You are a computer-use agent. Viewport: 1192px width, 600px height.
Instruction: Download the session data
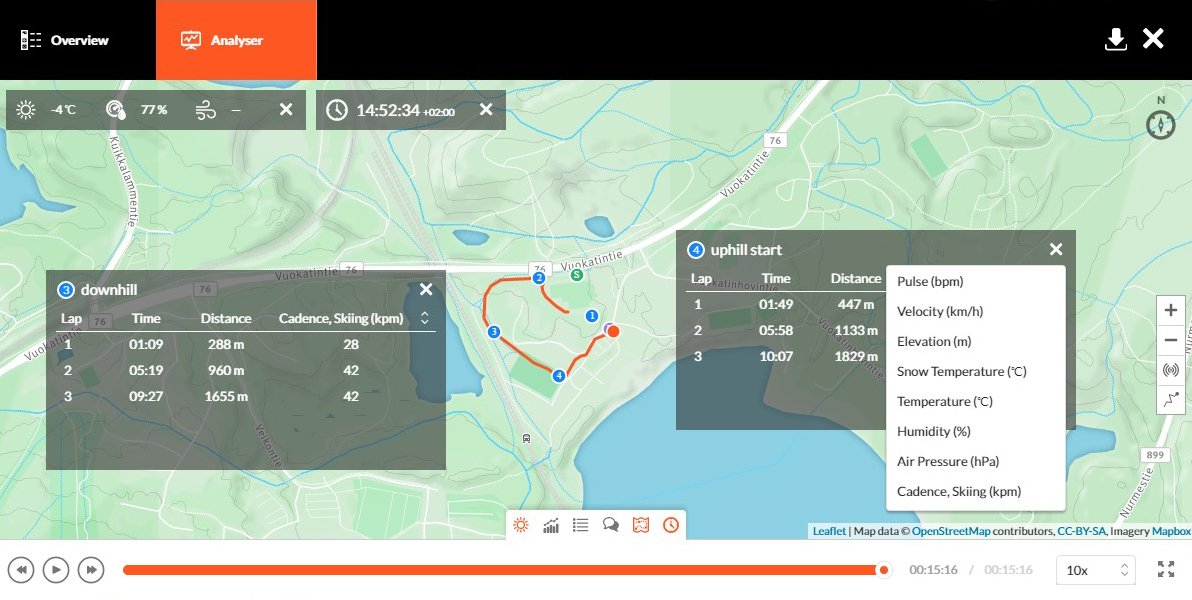[x=1115, y=40]
